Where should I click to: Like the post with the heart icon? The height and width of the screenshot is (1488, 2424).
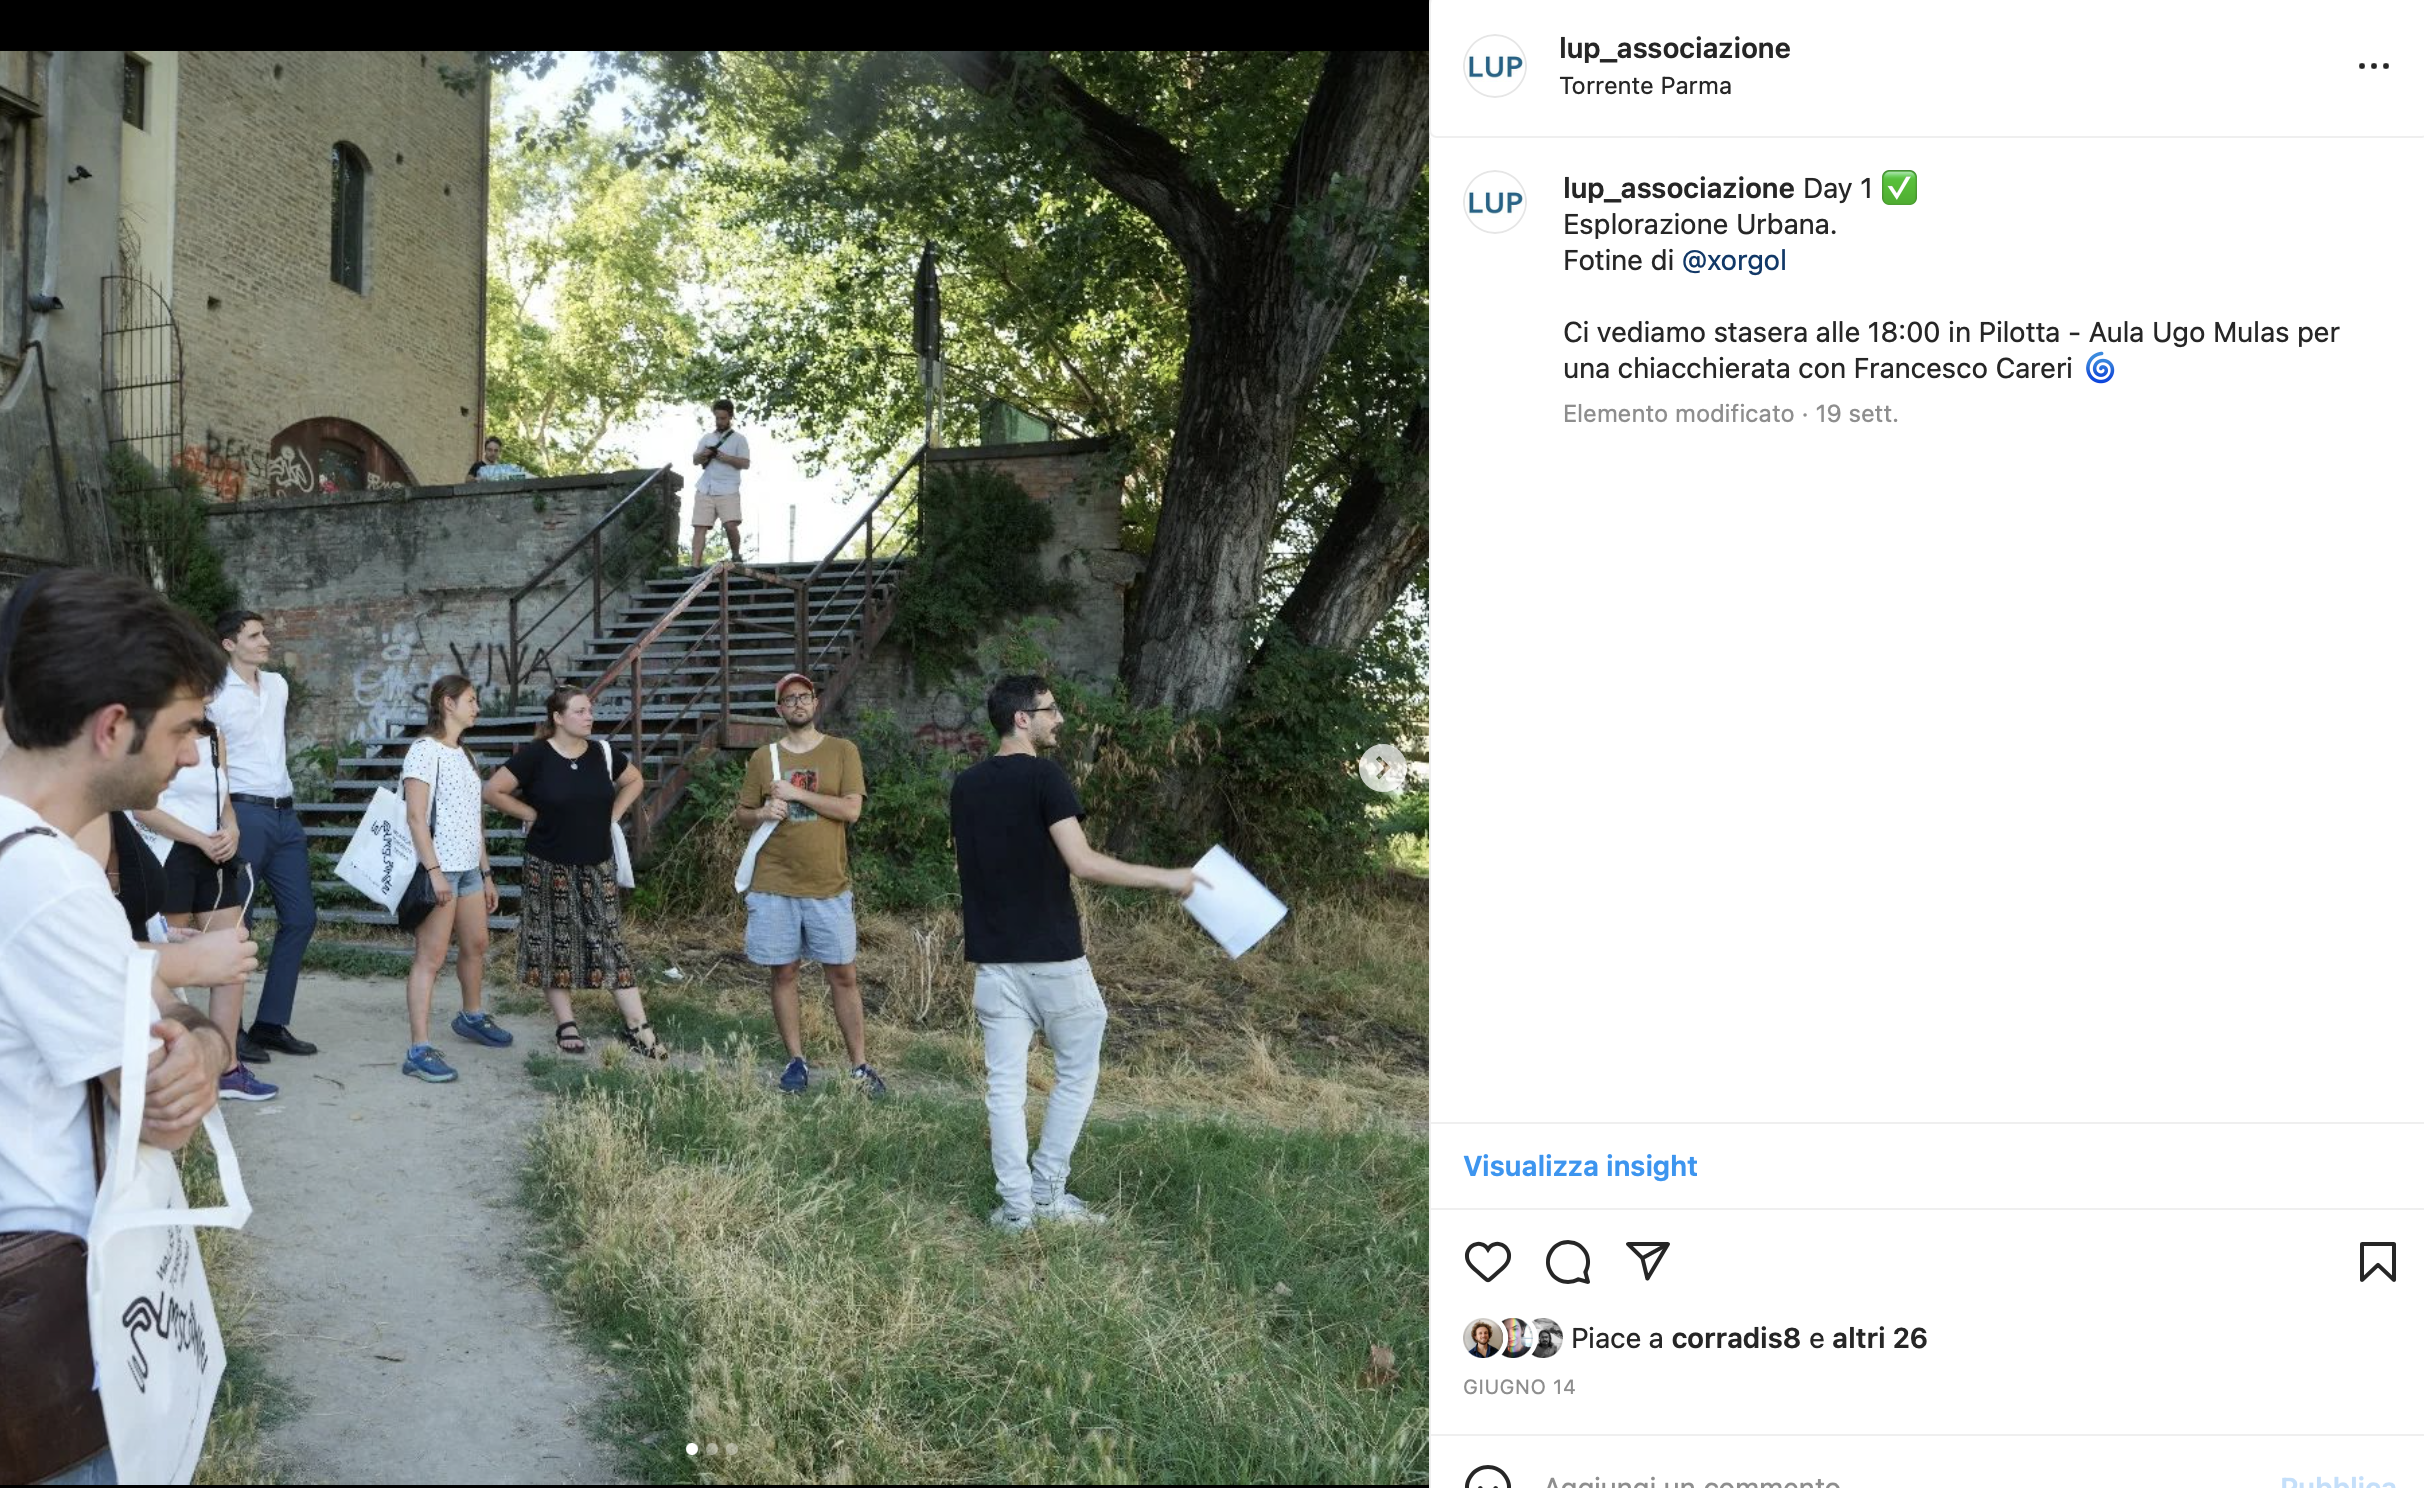click(1487, 1261)
